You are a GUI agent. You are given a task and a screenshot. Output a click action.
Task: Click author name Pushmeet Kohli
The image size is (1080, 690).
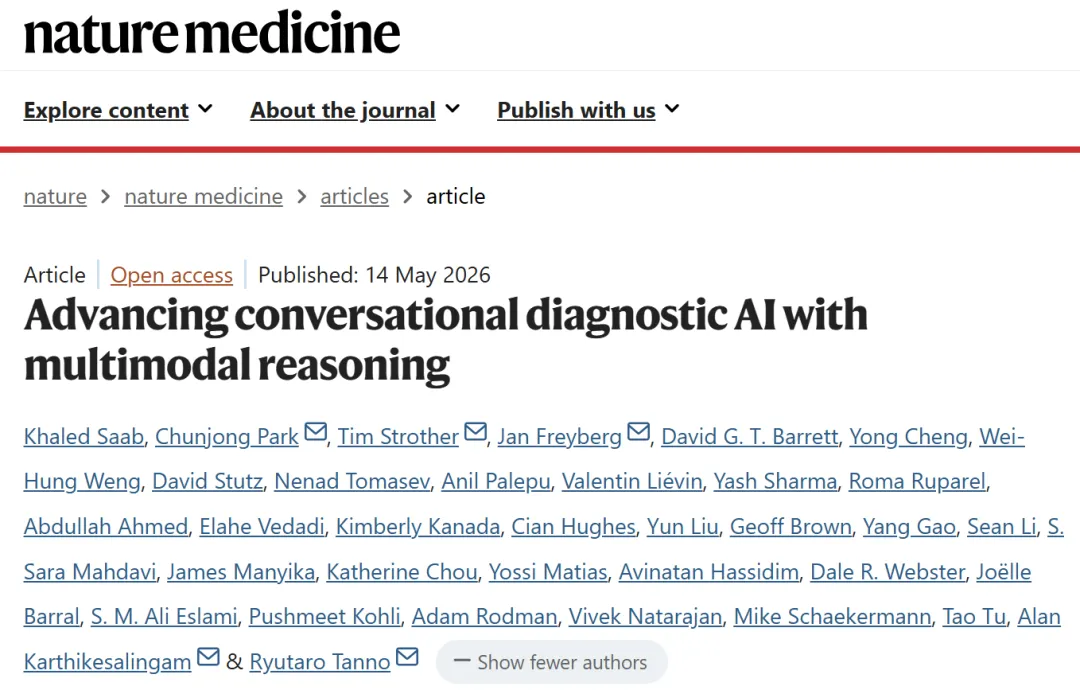tap(324, 617)
